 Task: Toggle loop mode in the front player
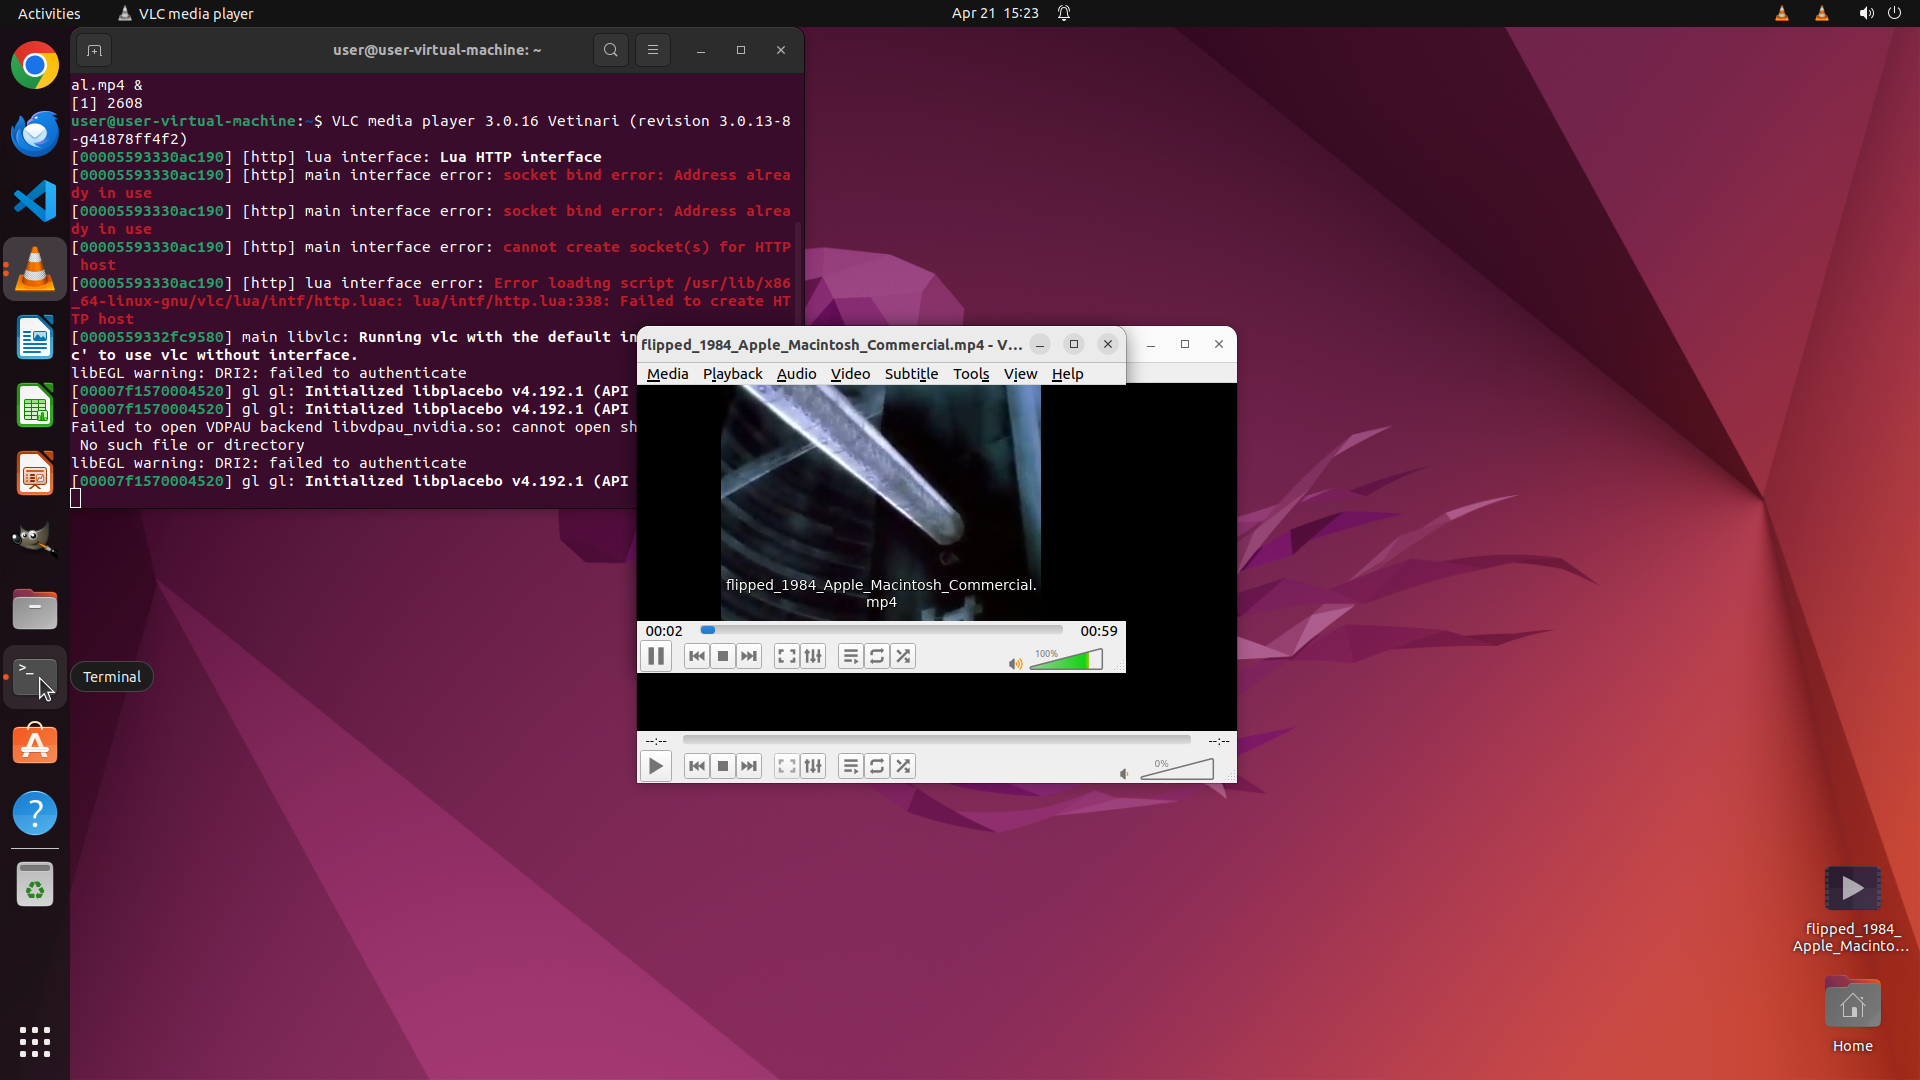pos(877,656)
